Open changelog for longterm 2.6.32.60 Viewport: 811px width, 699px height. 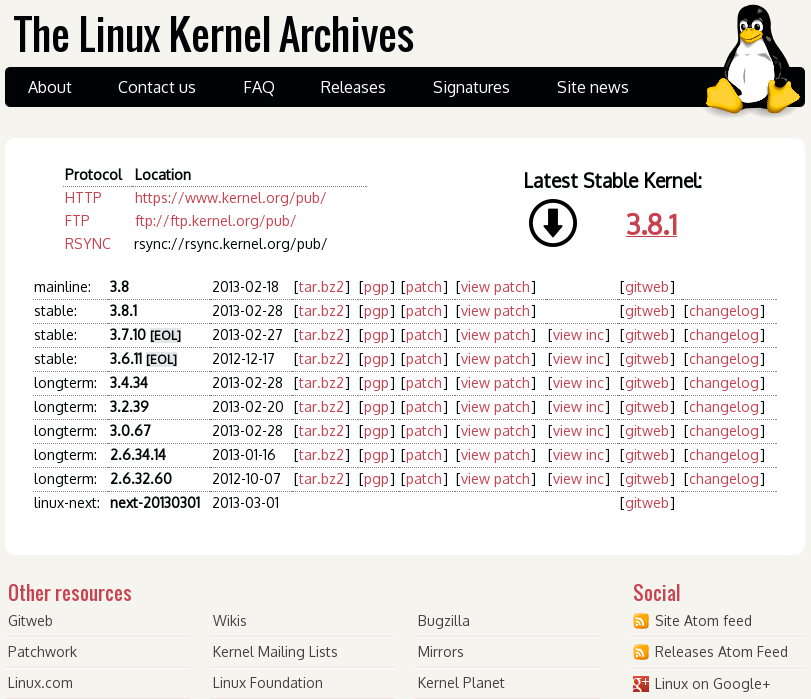(724, 479)
